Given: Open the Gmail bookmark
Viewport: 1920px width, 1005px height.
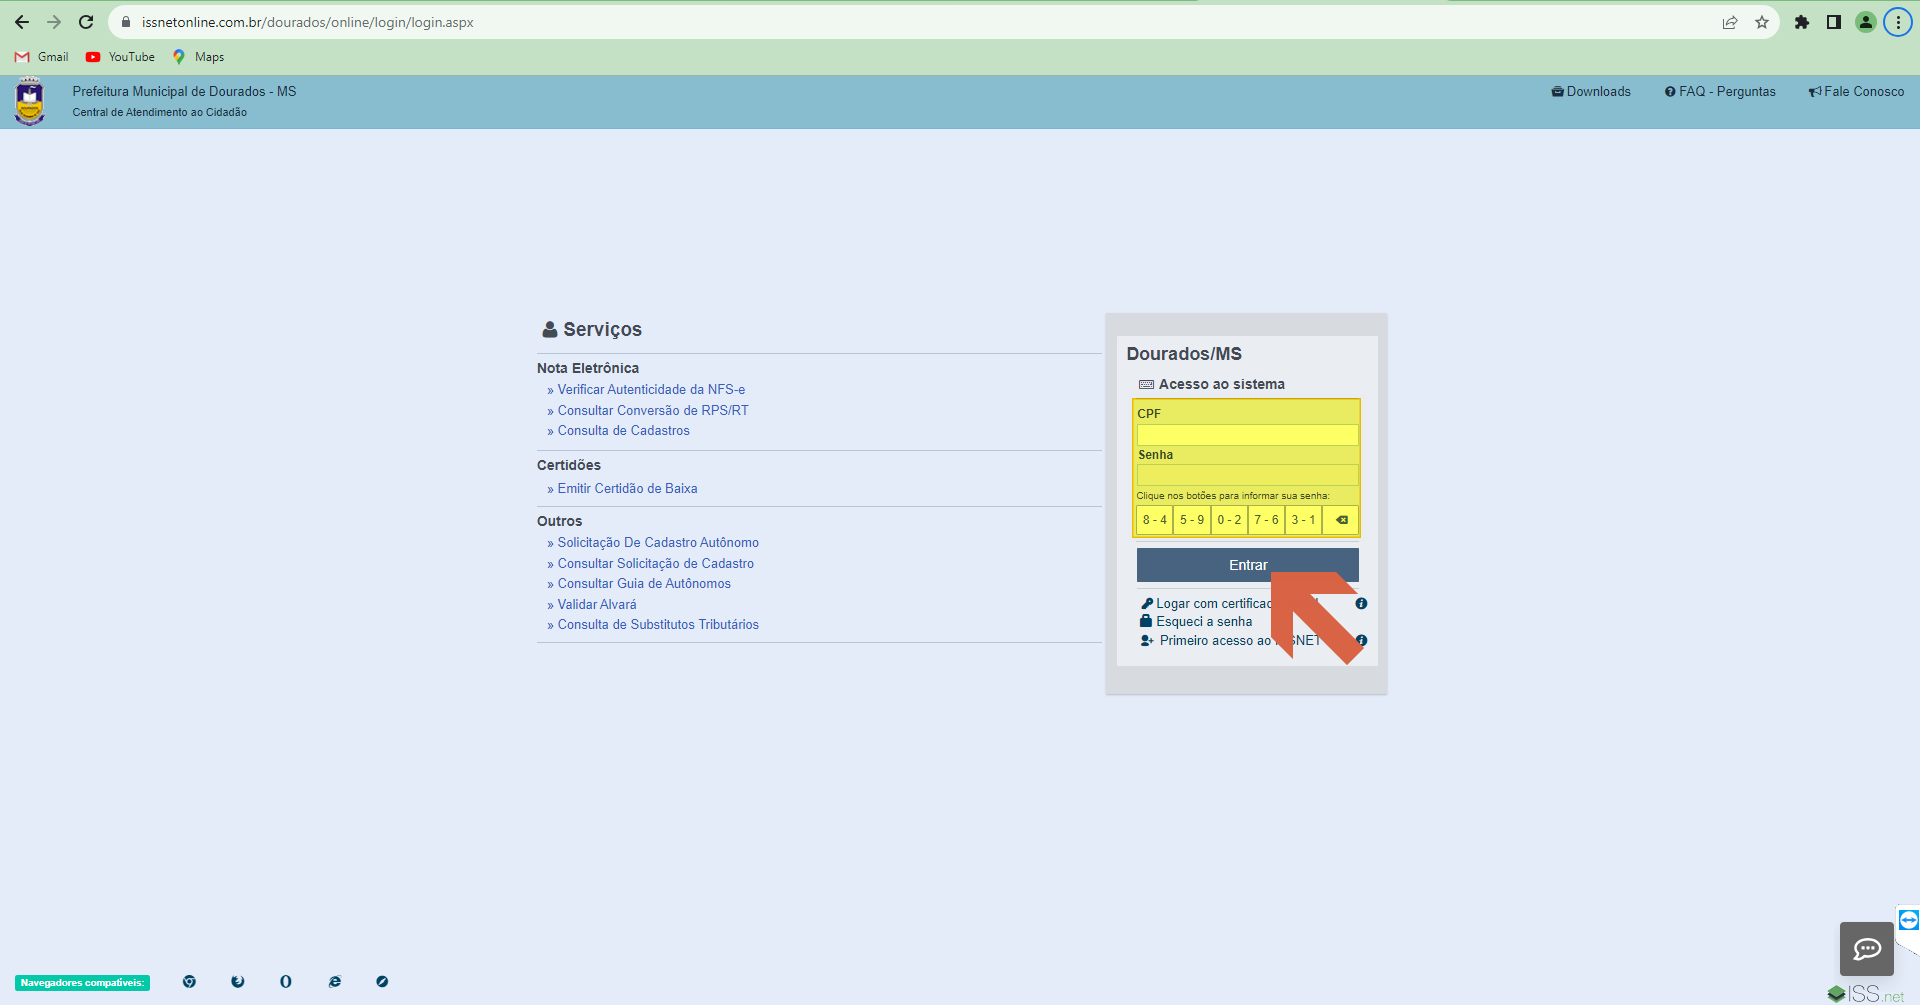Looking at the screenshot, I should [42, 57].
